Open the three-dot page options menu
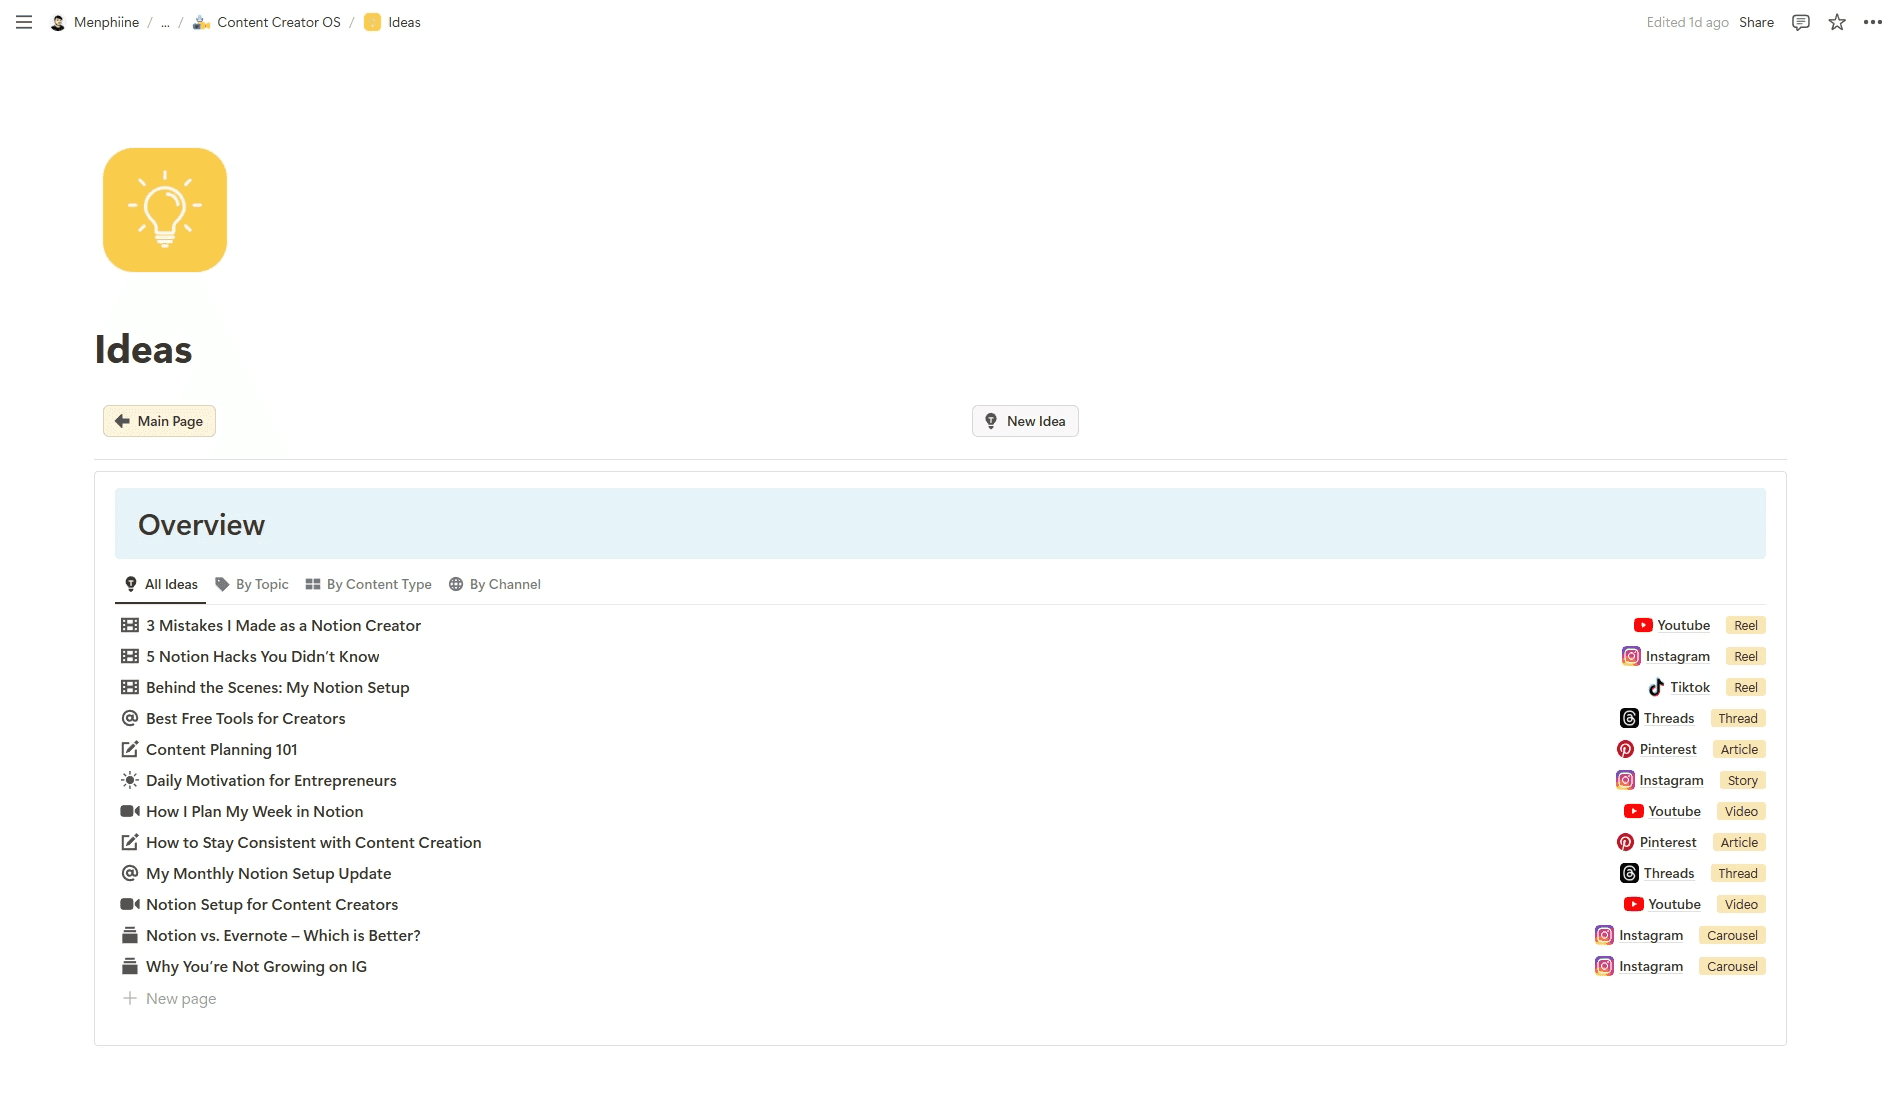 [1873, 22]
